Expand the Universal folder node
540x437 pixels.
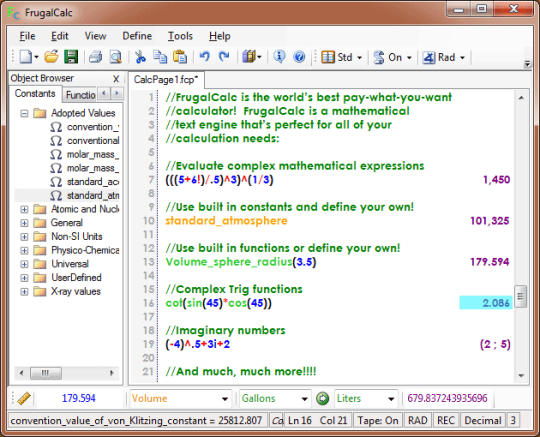(x=24, y=264)
